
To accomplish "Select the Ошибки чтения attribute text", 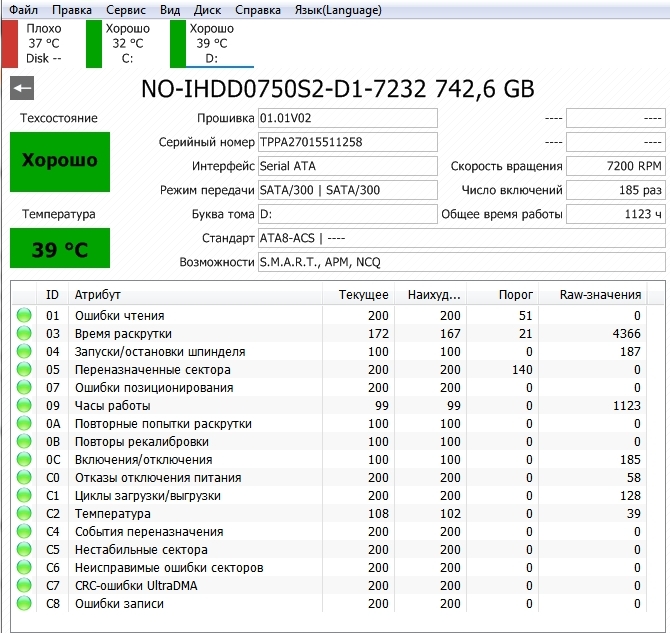I will [x=120, y=315].
